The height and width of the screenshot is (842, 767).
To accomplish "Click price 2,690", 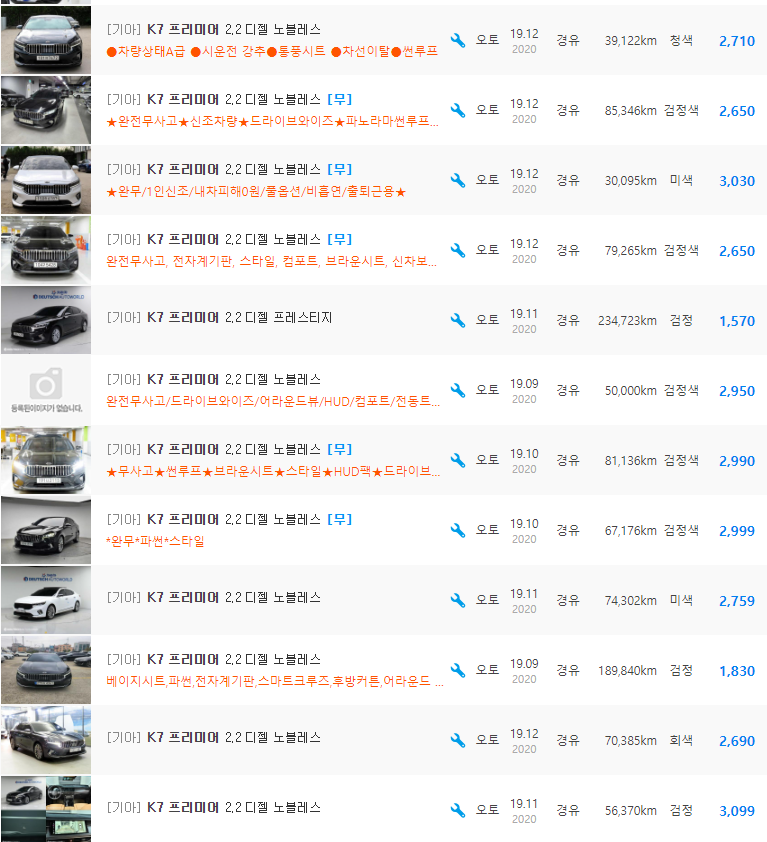I will (737, 741).
